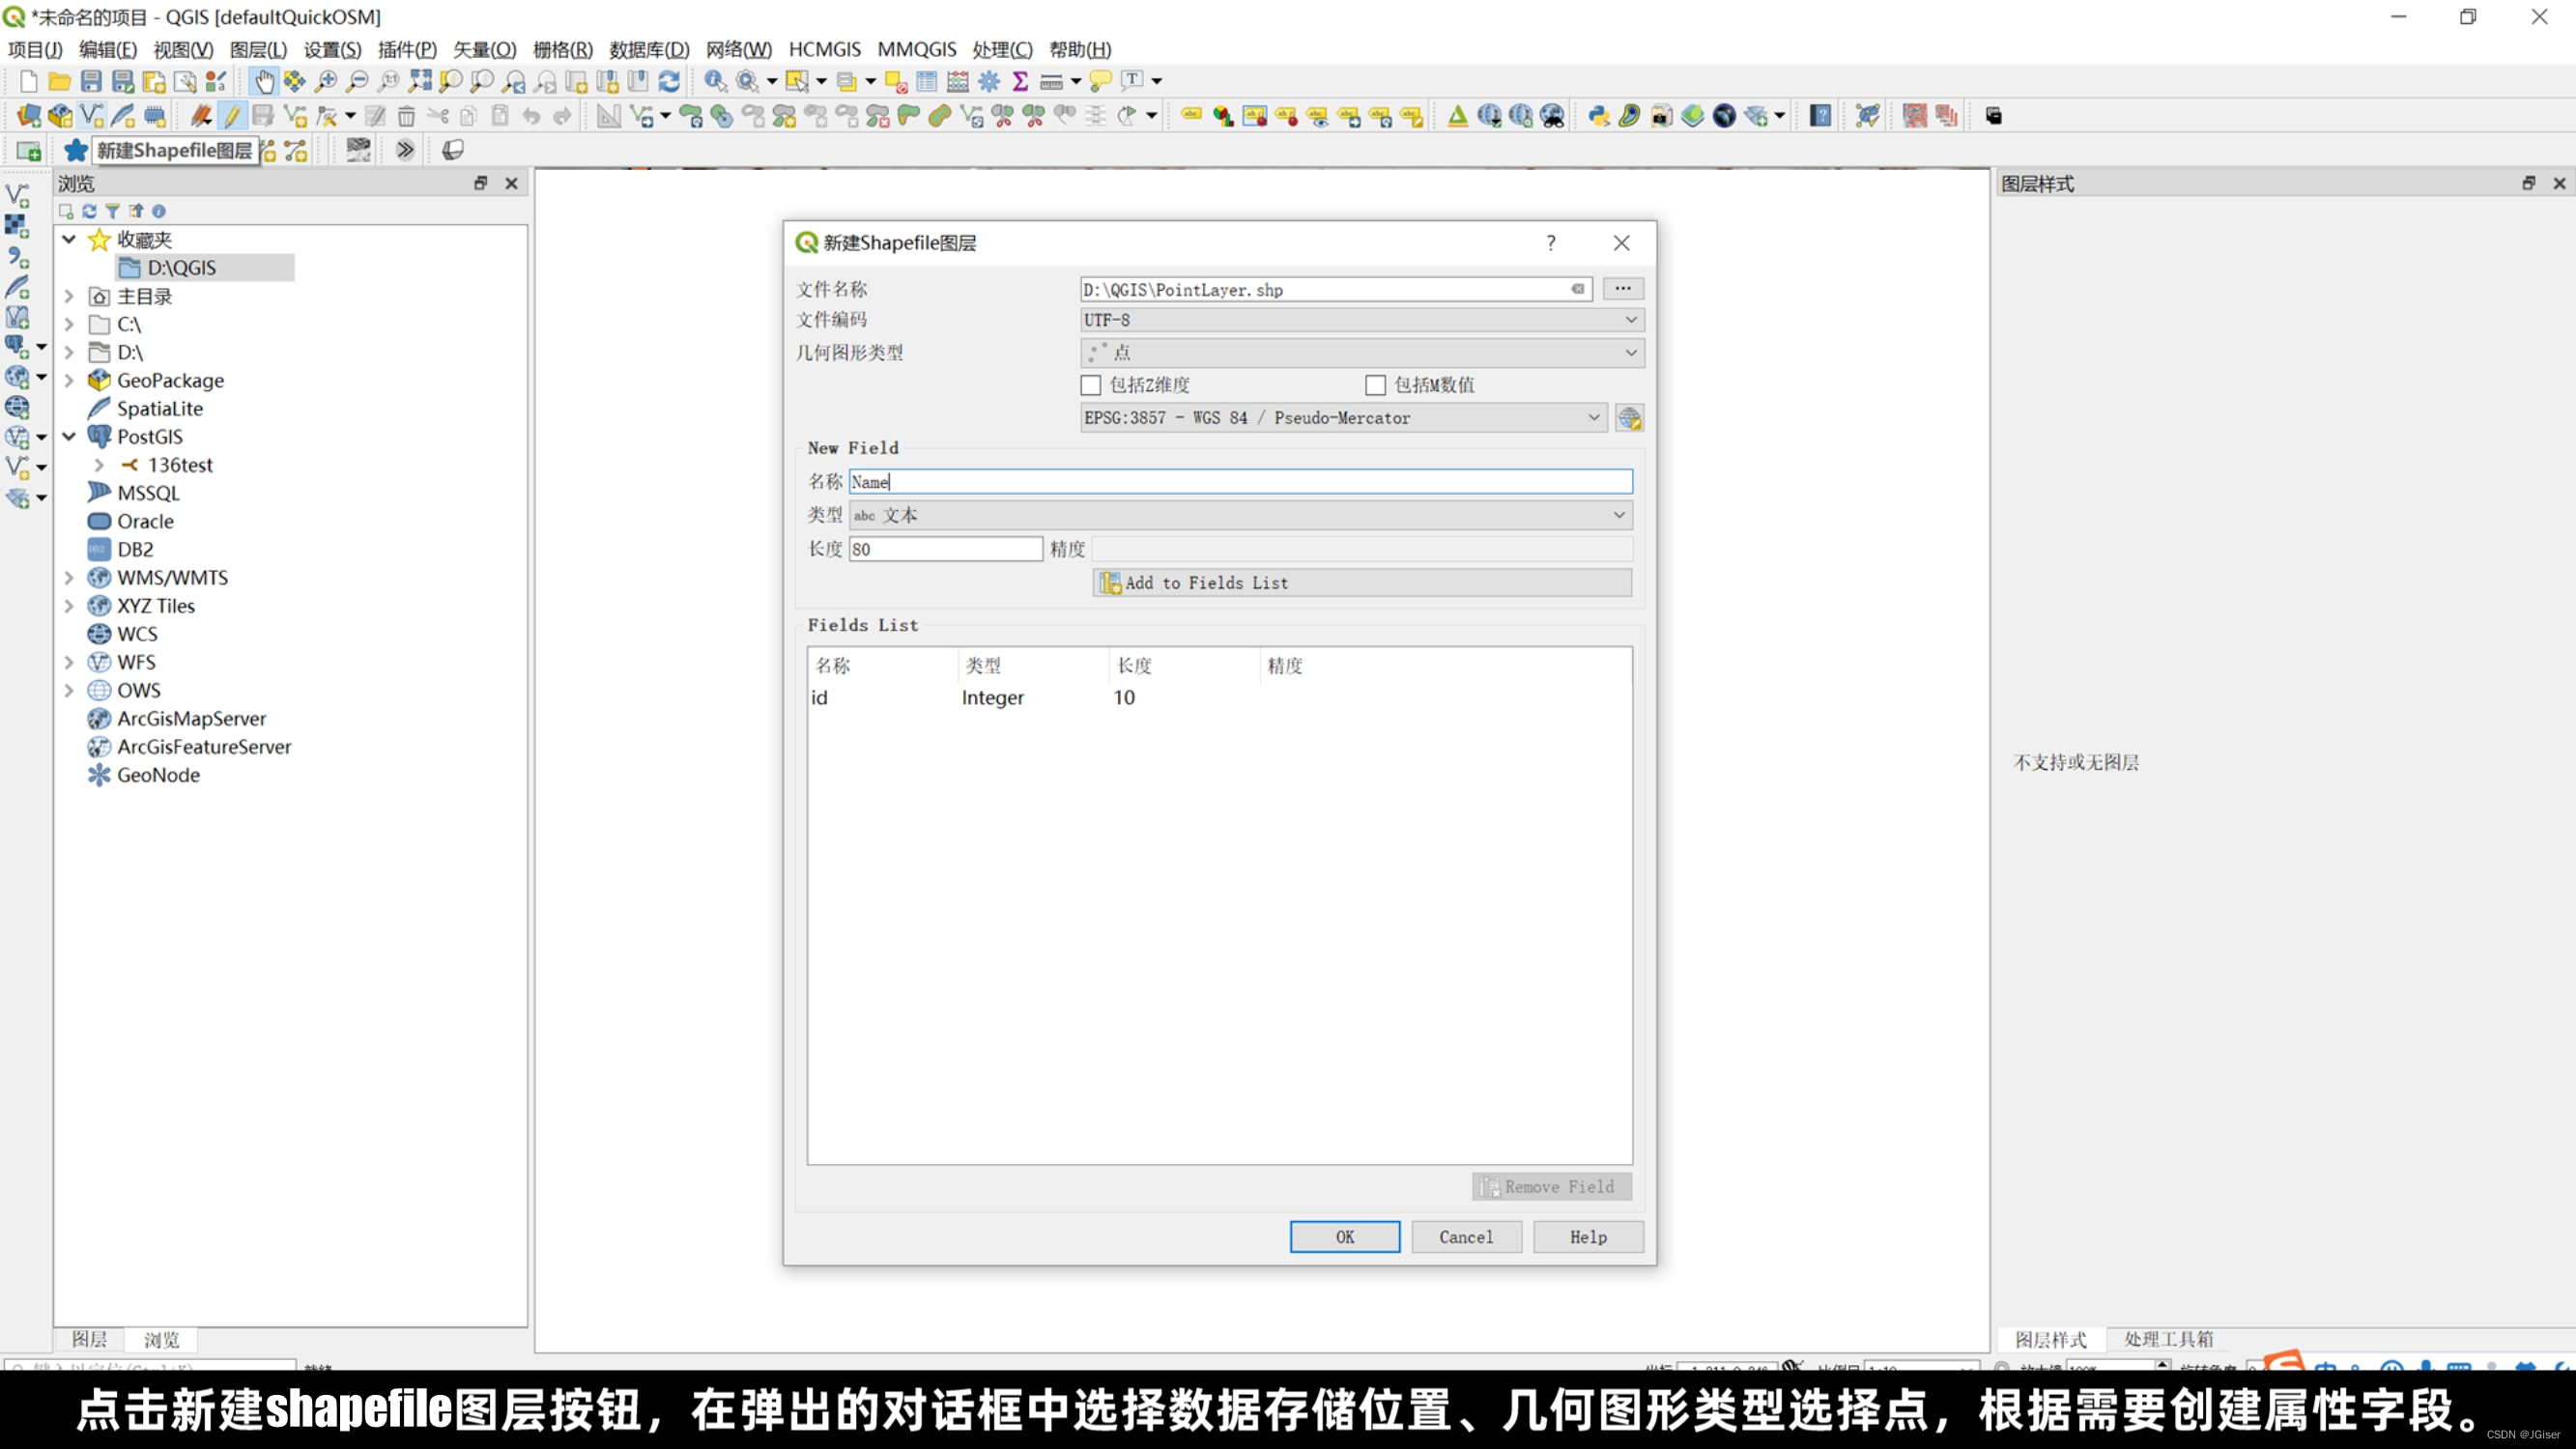This screenshot has height=1449, width=2576.
Task: Open the EPSG:3857 CRS dropdown
Action: (1343, 418)
